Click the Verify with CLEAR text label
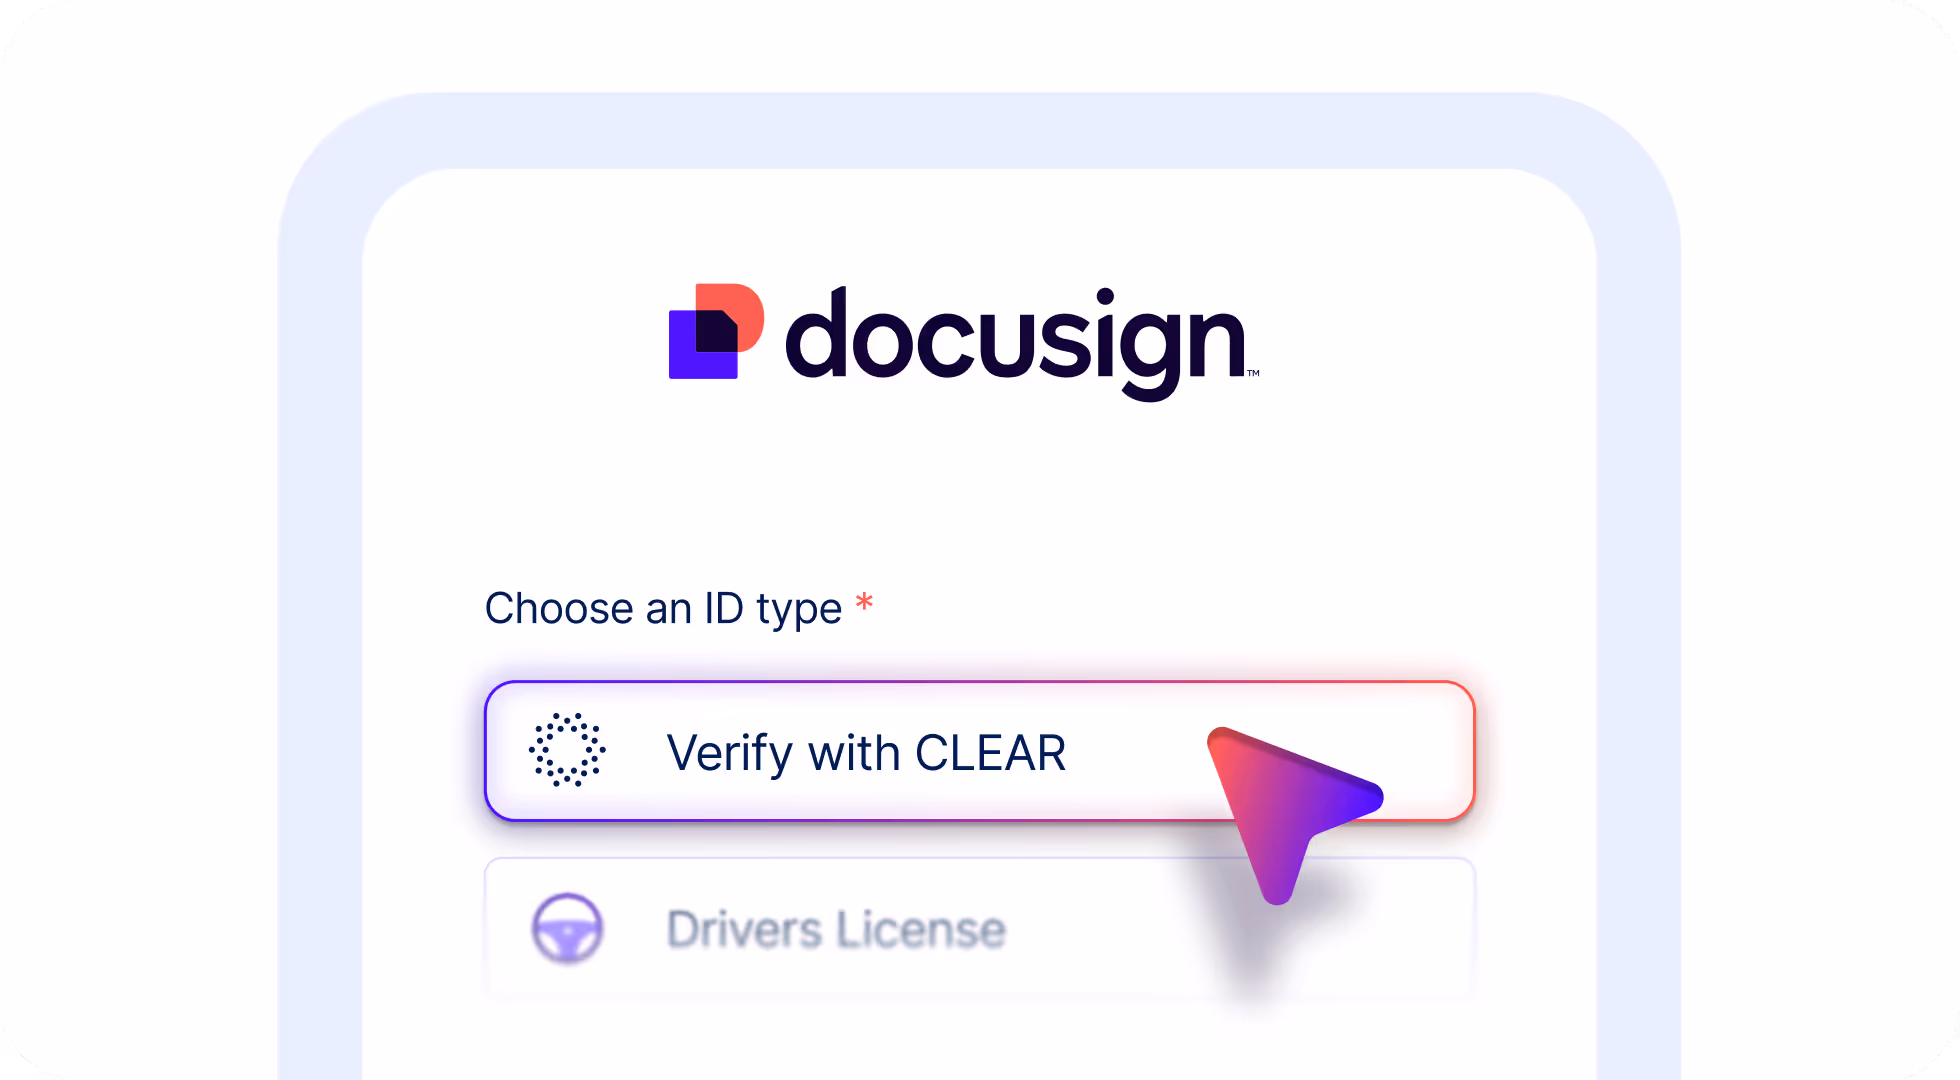The width and height of the screenshot is (1960, 1080). pos(866,753)
